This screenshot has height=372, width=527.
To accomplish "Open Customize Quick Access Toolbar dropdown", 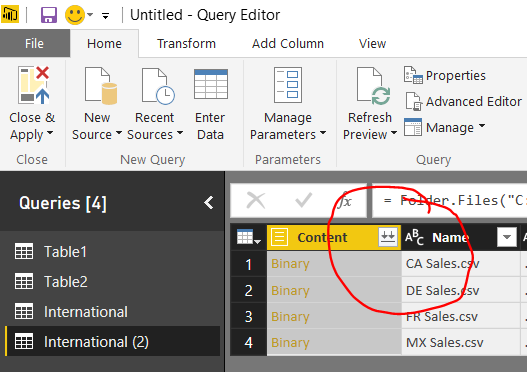I will [x=106, y=16].
